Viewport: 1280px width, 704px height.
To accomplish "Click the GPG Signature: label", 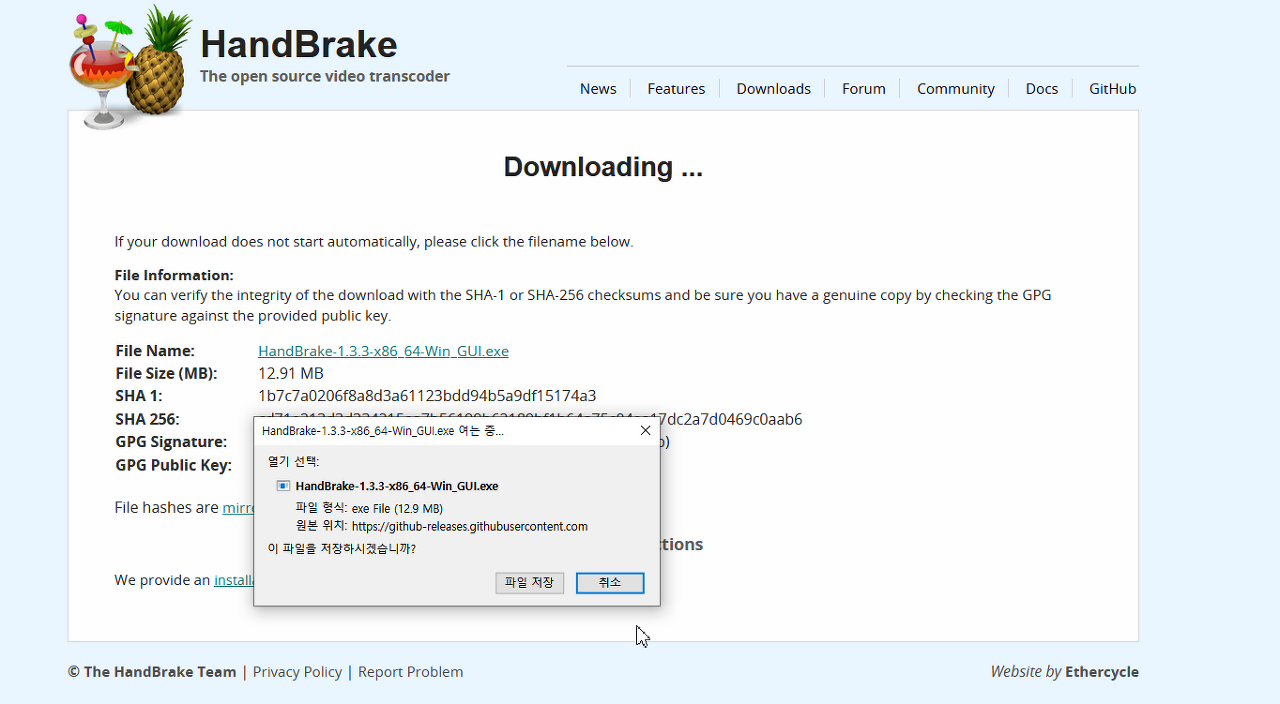I will pos(171,442).
